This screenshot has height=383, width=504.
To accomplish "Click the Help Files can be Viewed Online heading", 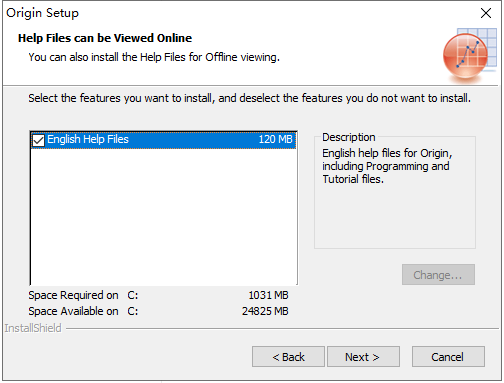I will coord(105,38).
